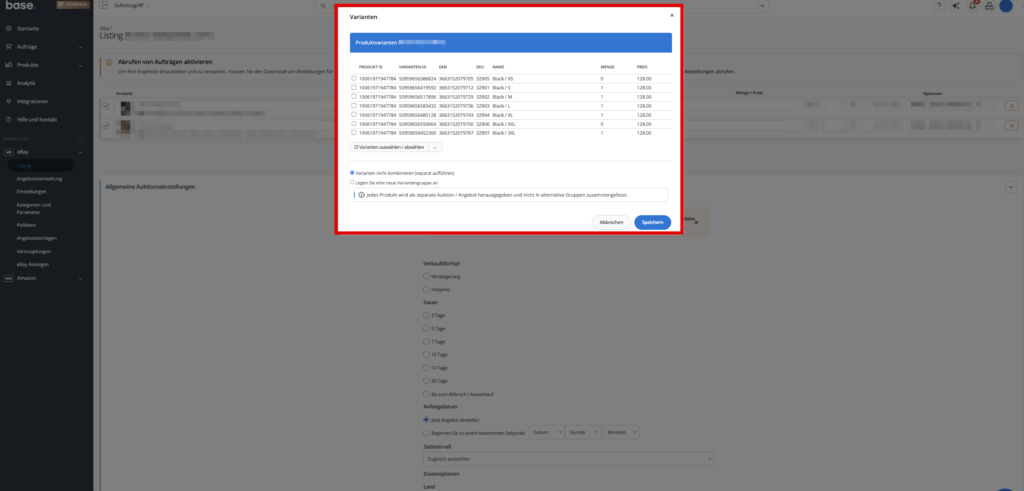
Task: Open the notifications bell icon
Action: tap(972, 6)
